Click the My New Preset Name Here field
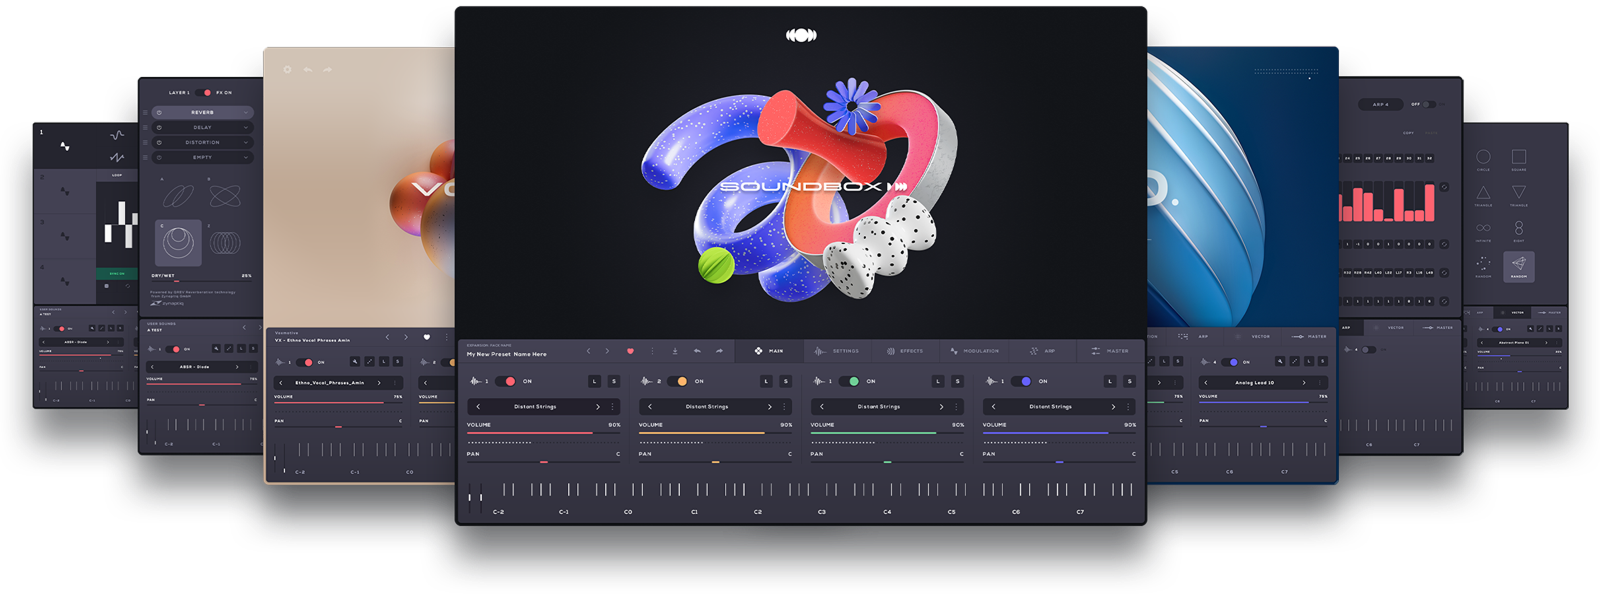 click(507, 354)
